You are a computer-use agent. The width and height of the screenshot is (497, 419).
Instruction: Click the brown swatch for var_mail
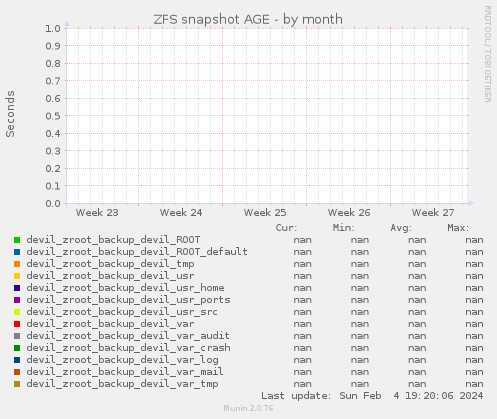(17, 372)
